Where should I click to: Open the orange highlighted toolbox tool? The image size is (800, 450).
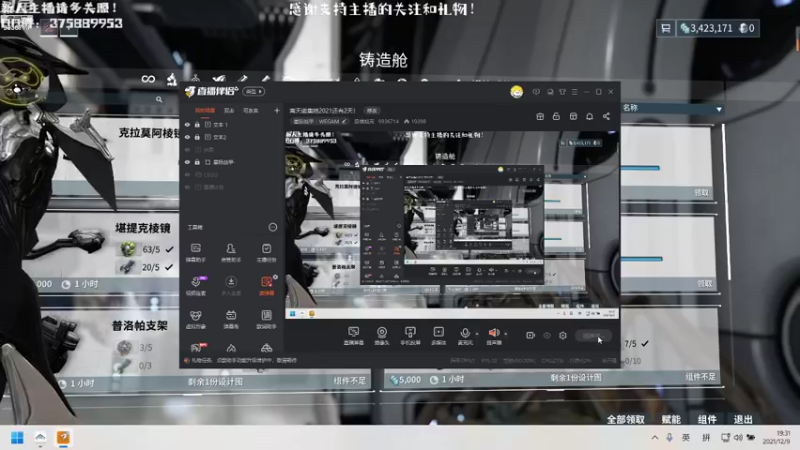point(266,285)
